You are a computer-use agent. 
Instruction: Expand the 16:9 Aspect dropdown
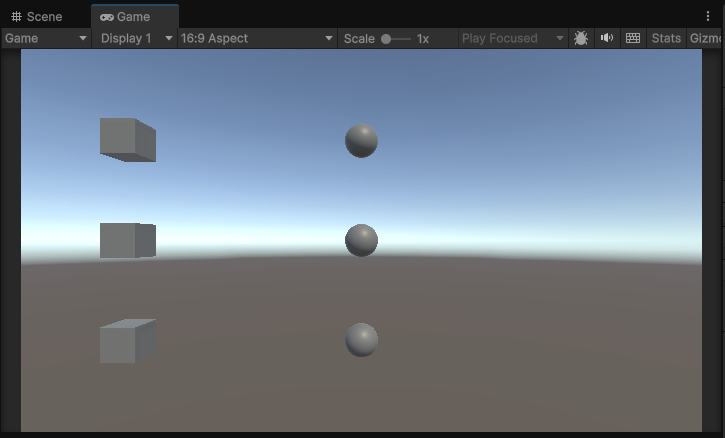tap(257, 38)
